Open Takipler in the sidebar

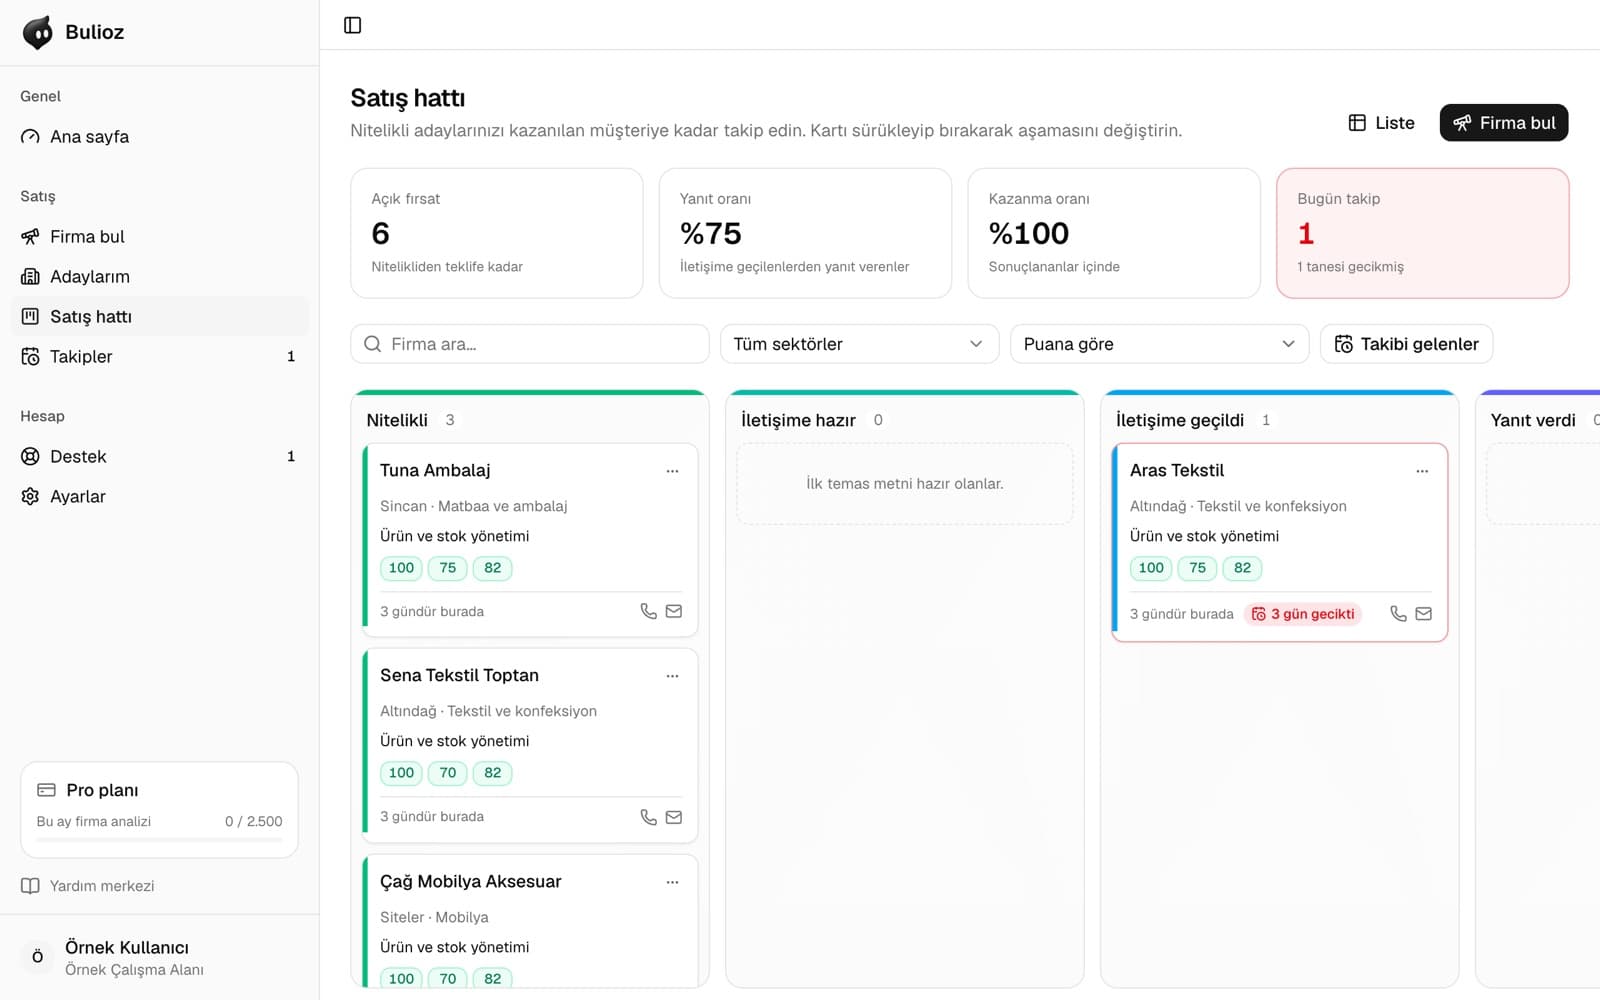click(160, 357)
